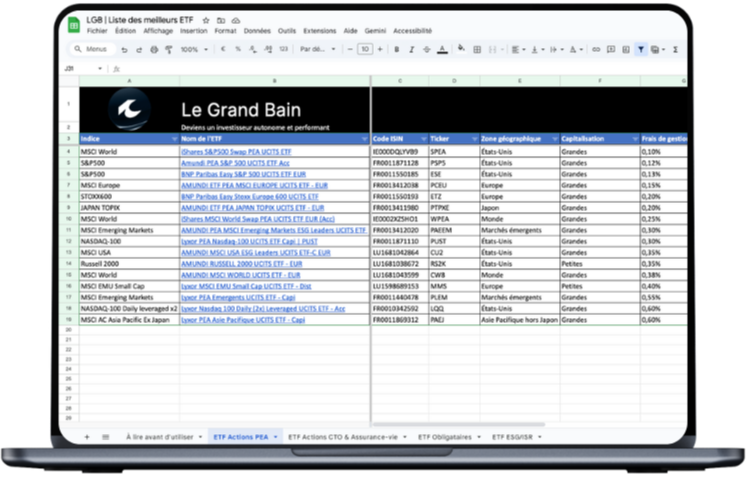Increase decimal places
Screen dimensions: 747x477
pos(268,49)
